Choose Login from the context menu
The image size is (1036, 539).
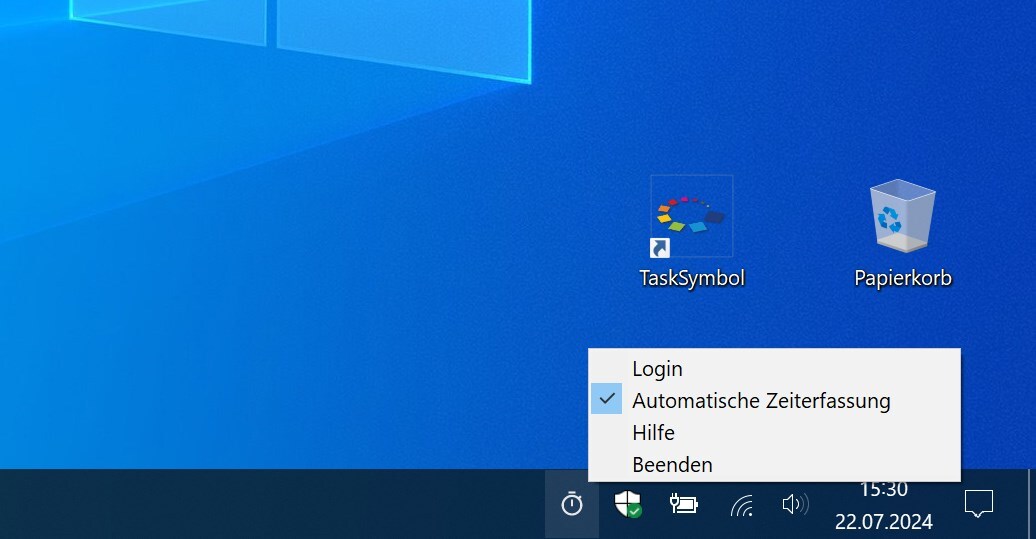point(657,369)
